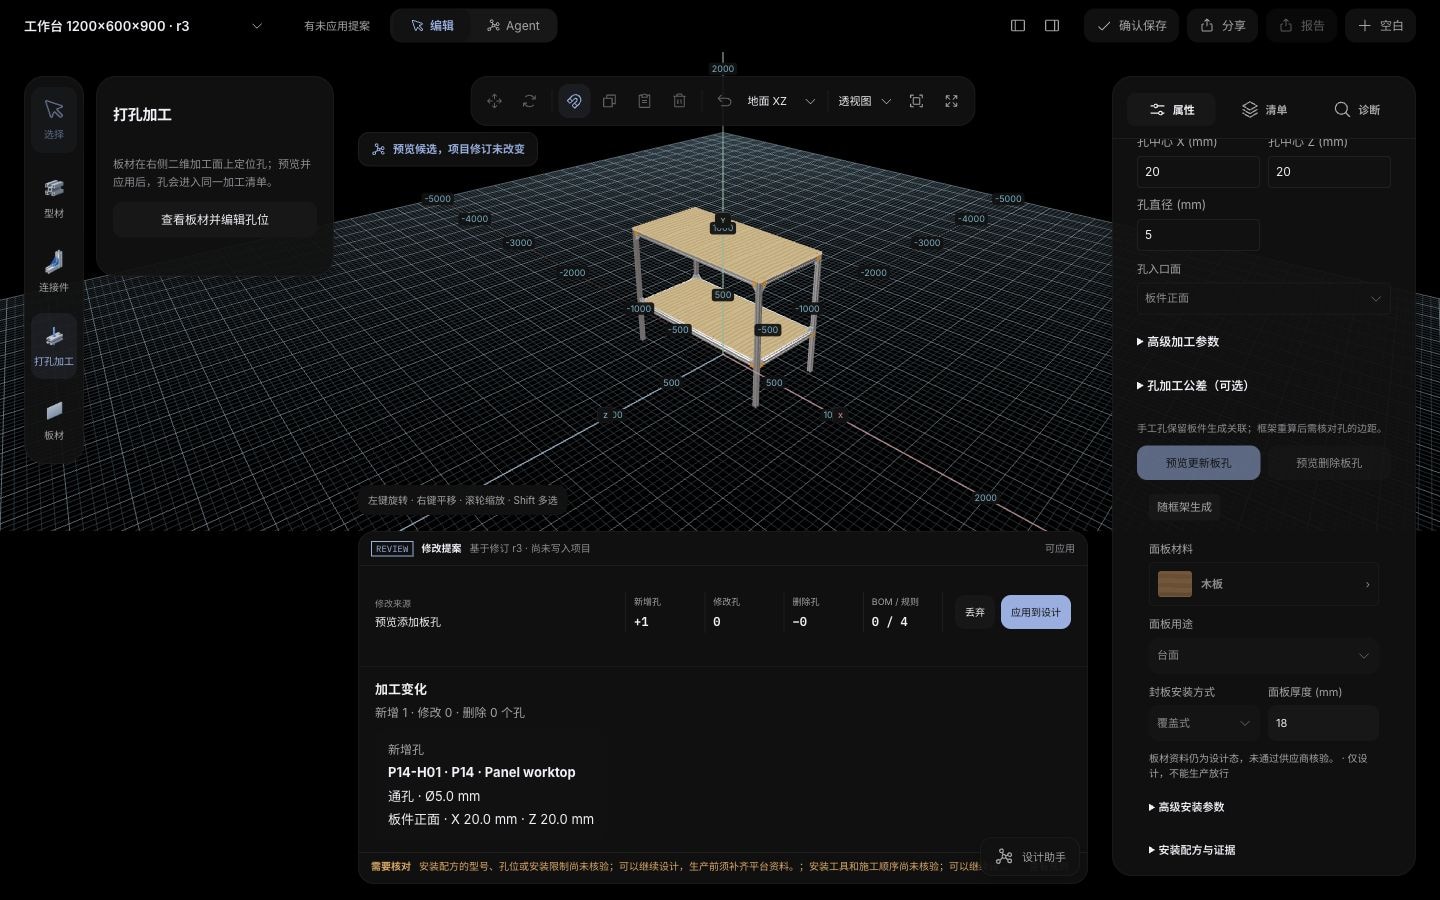Expand 高级加工参数 section
Image resolution: width=1440 pixels, height=900 pixels.
pyautogui.click(x=1178, y=342)
